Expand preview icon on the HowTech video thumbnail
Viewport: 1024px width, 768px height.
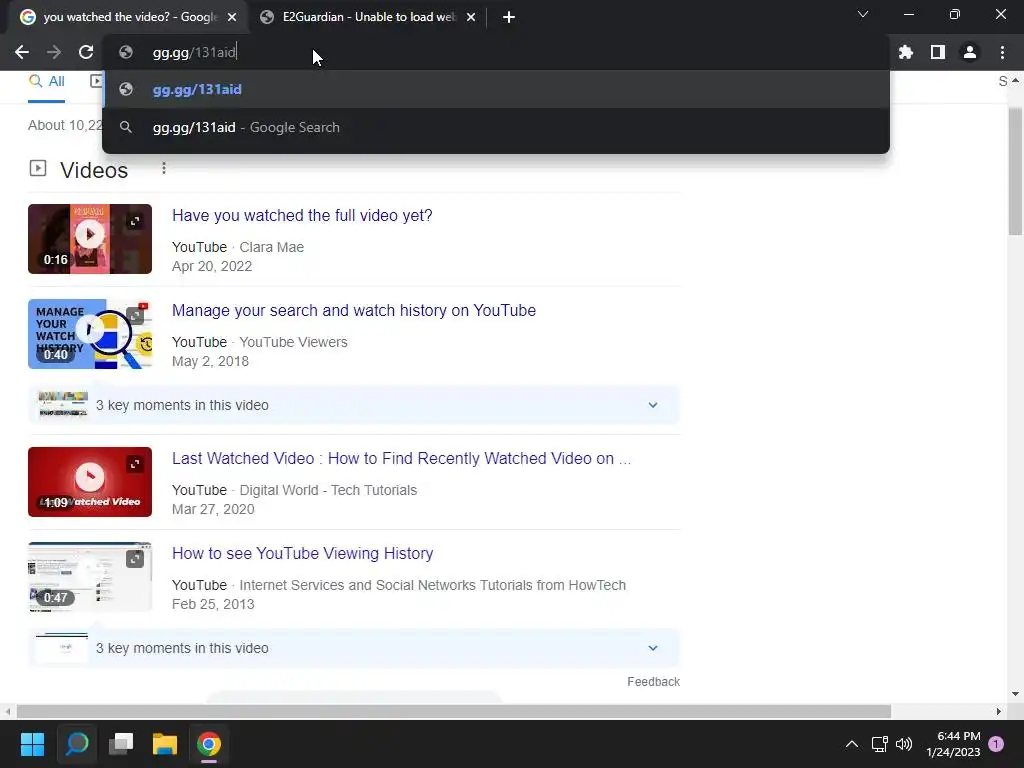pyautogui.click(x=135, y=559)
